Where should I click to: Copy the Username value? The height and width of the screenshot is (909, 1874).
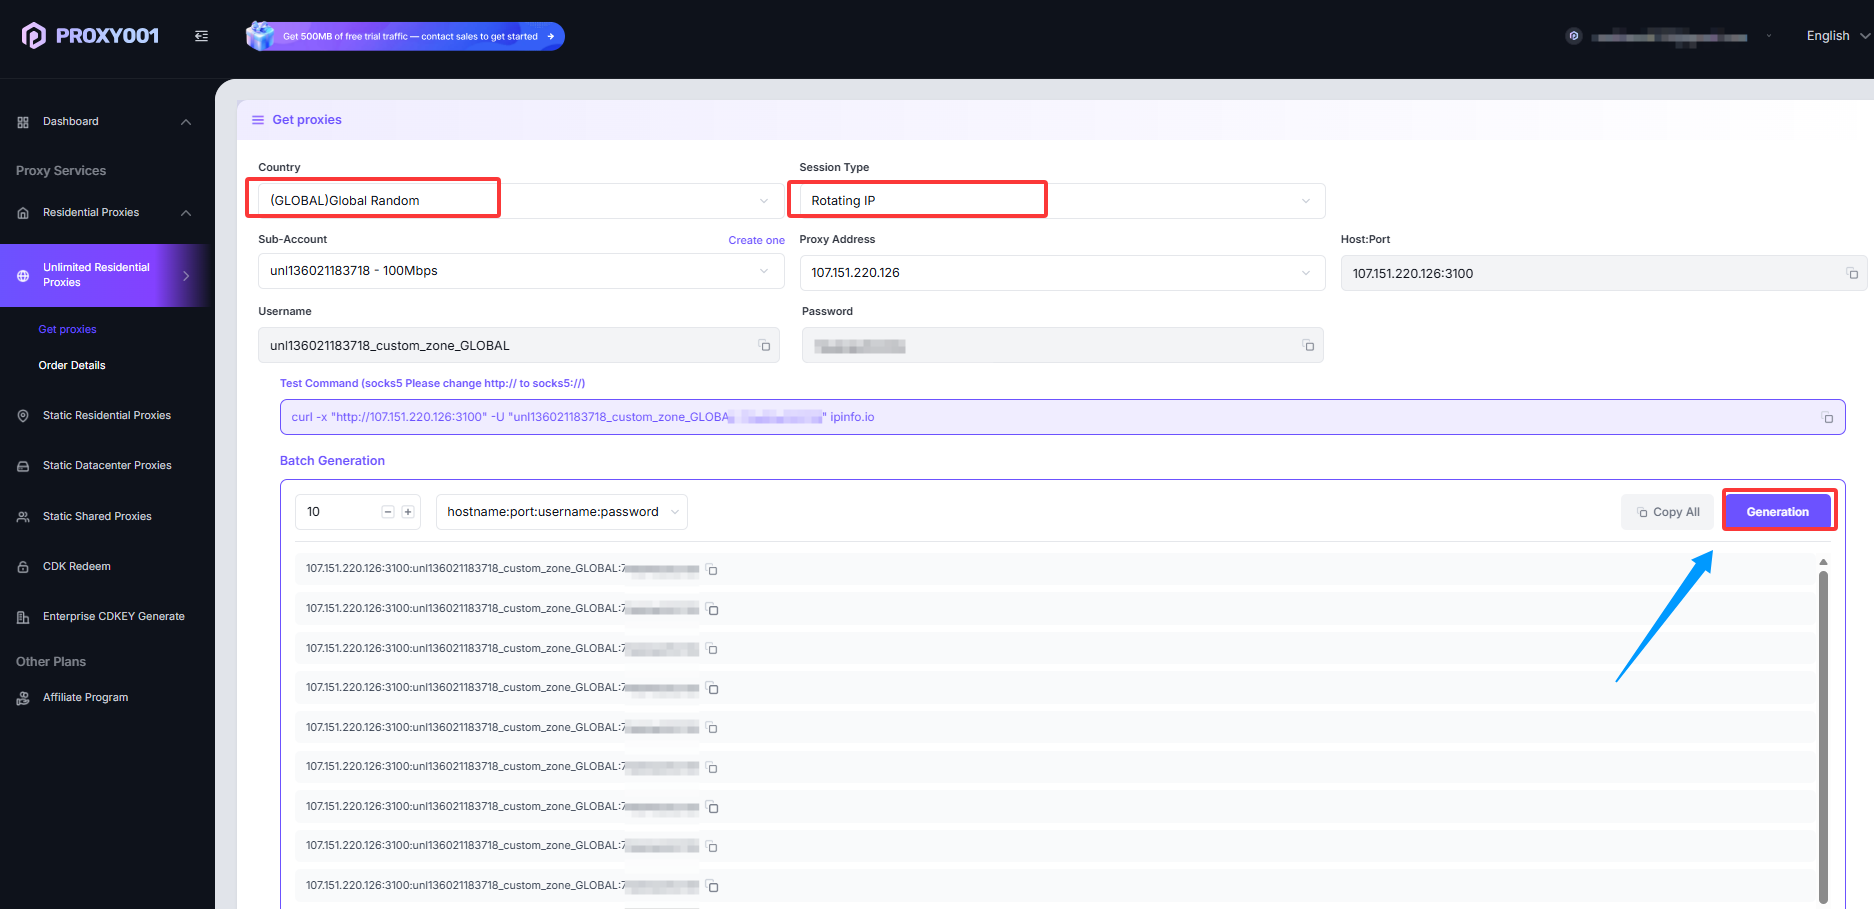[764, 345]
